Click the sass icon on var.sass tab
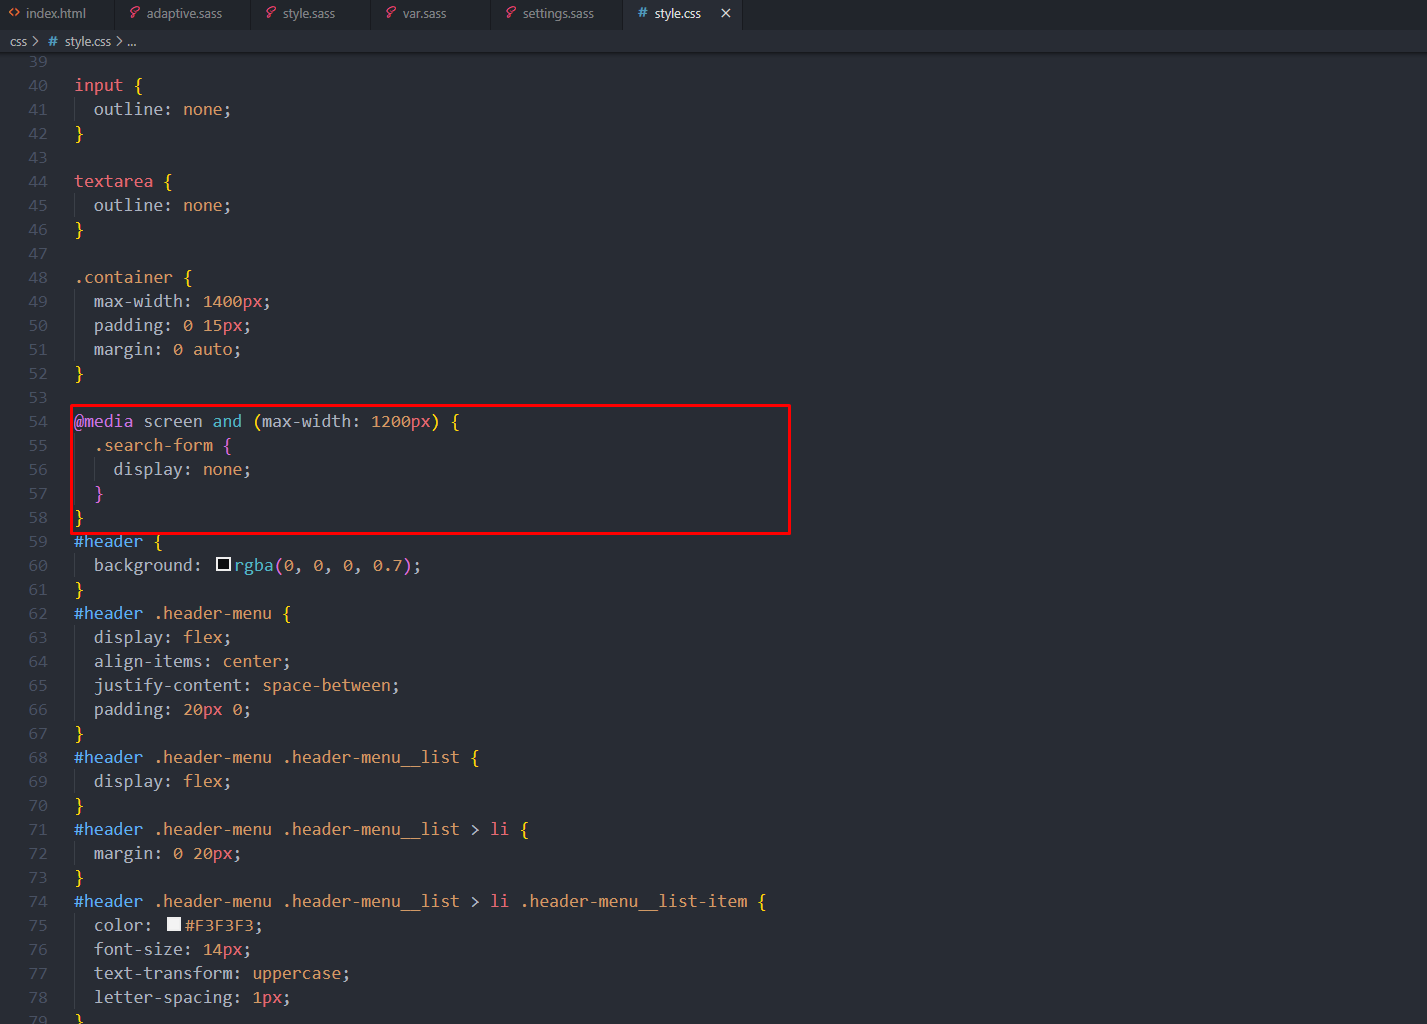The width and height of the screenshot is (1427, 1024). tap(391, 13)
